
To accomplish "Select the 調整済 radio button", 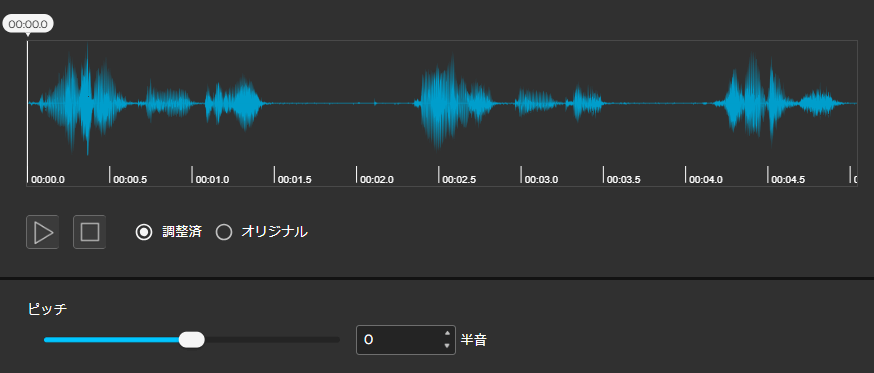I will tap(144, 232).
